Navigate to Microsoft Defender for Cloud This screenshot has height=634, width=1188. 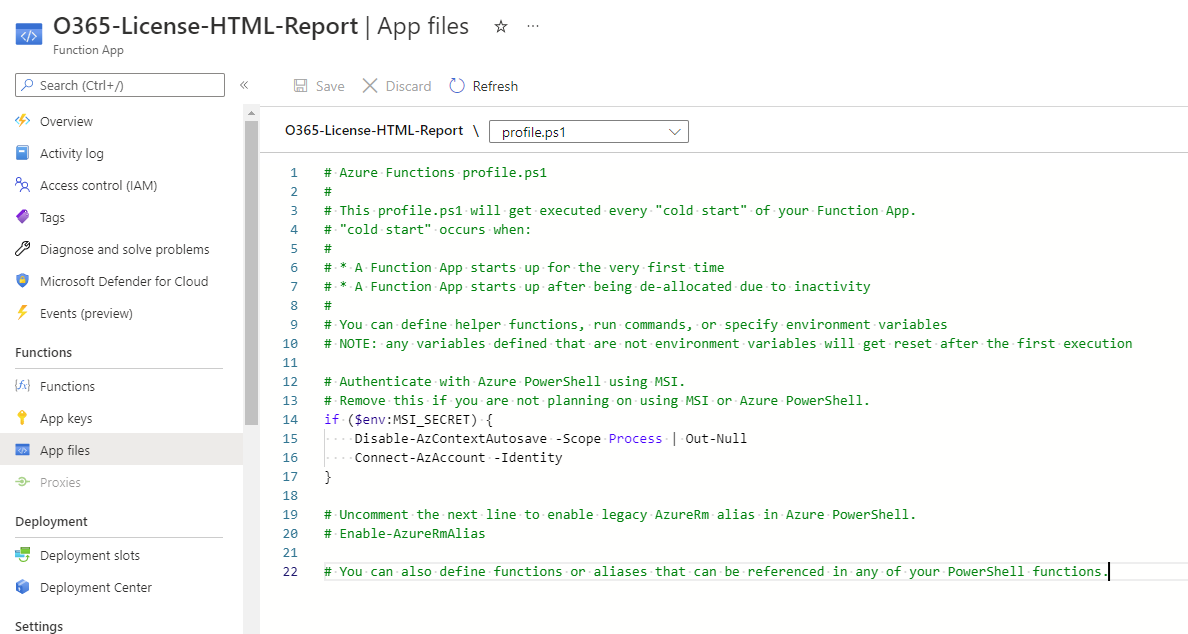pos(124,281)
